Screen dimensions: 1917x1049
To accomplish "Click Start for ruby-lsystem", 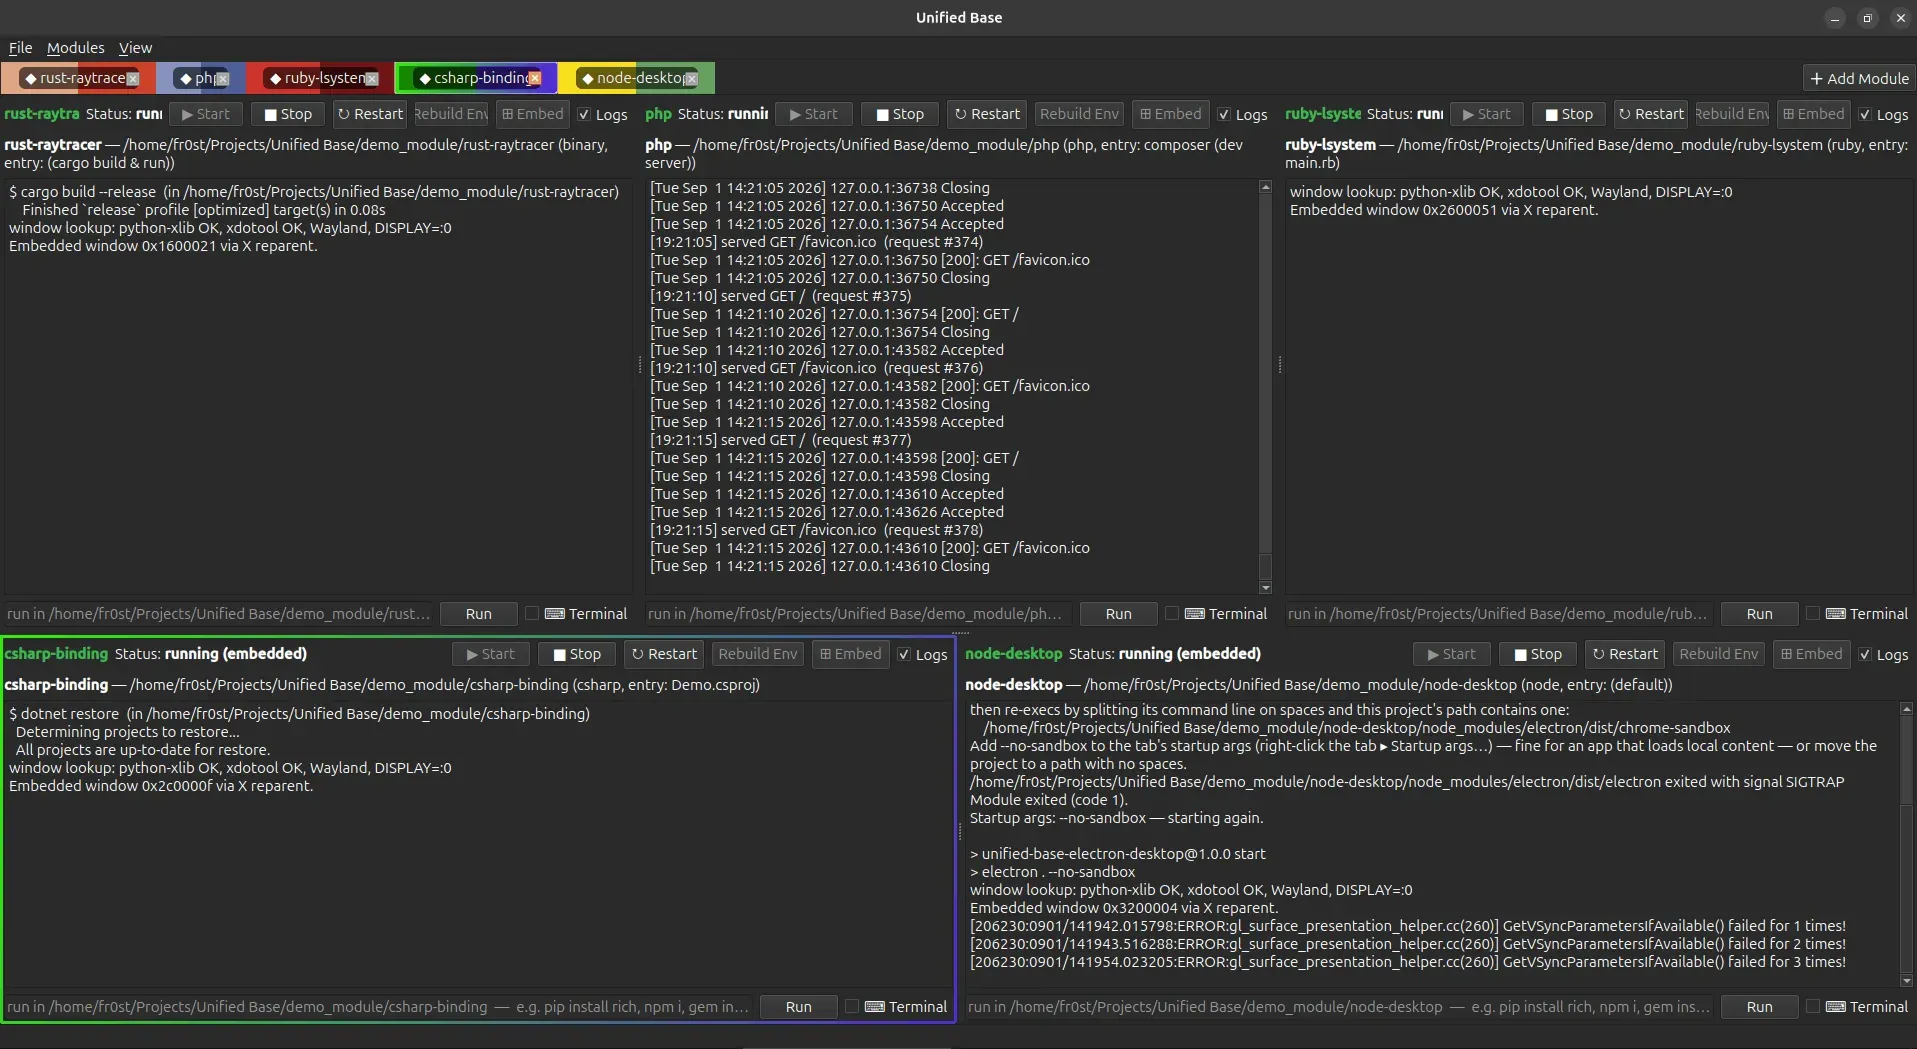I will (x=1487, y=114).
